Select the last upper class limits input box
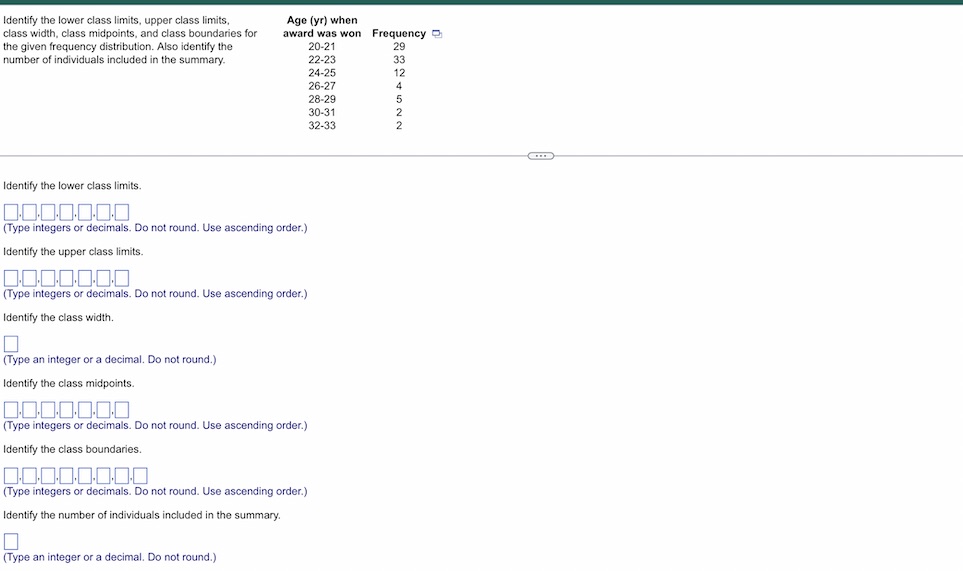963x571 pixels. pos(122,278)
